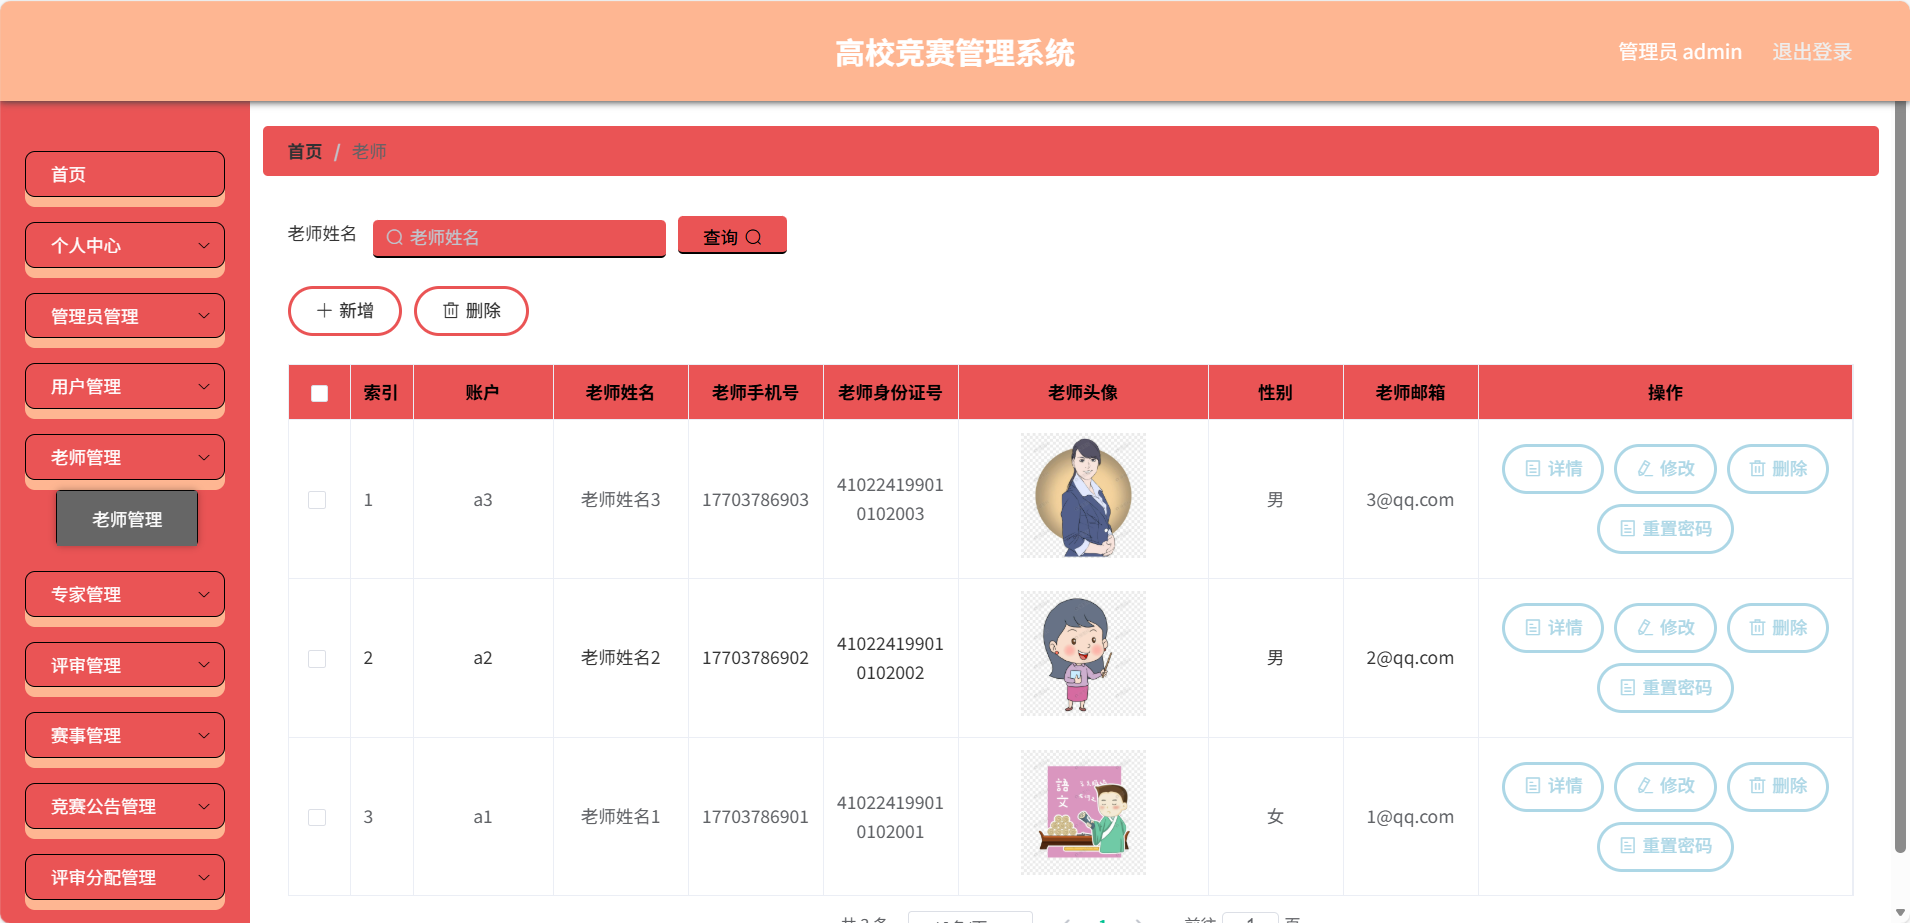The width and height of the screenshot is (1910, 923).
Task: Click the 高校竞赛管理系统 title
Action: coord(955,53)
